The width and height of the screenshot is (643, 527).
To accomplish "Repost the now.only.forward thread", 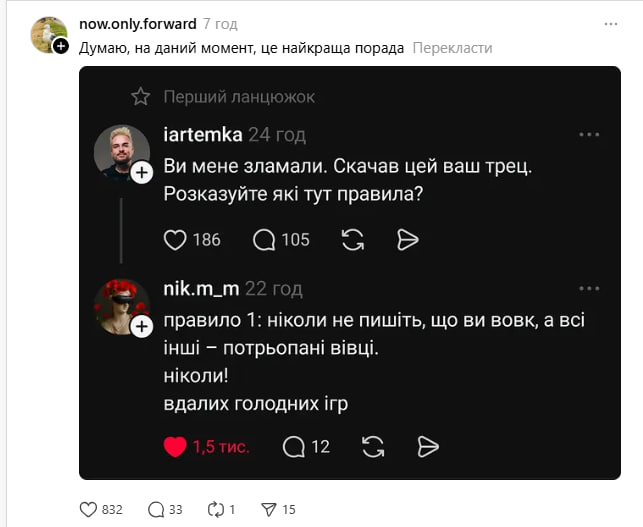I will [216, 509].
